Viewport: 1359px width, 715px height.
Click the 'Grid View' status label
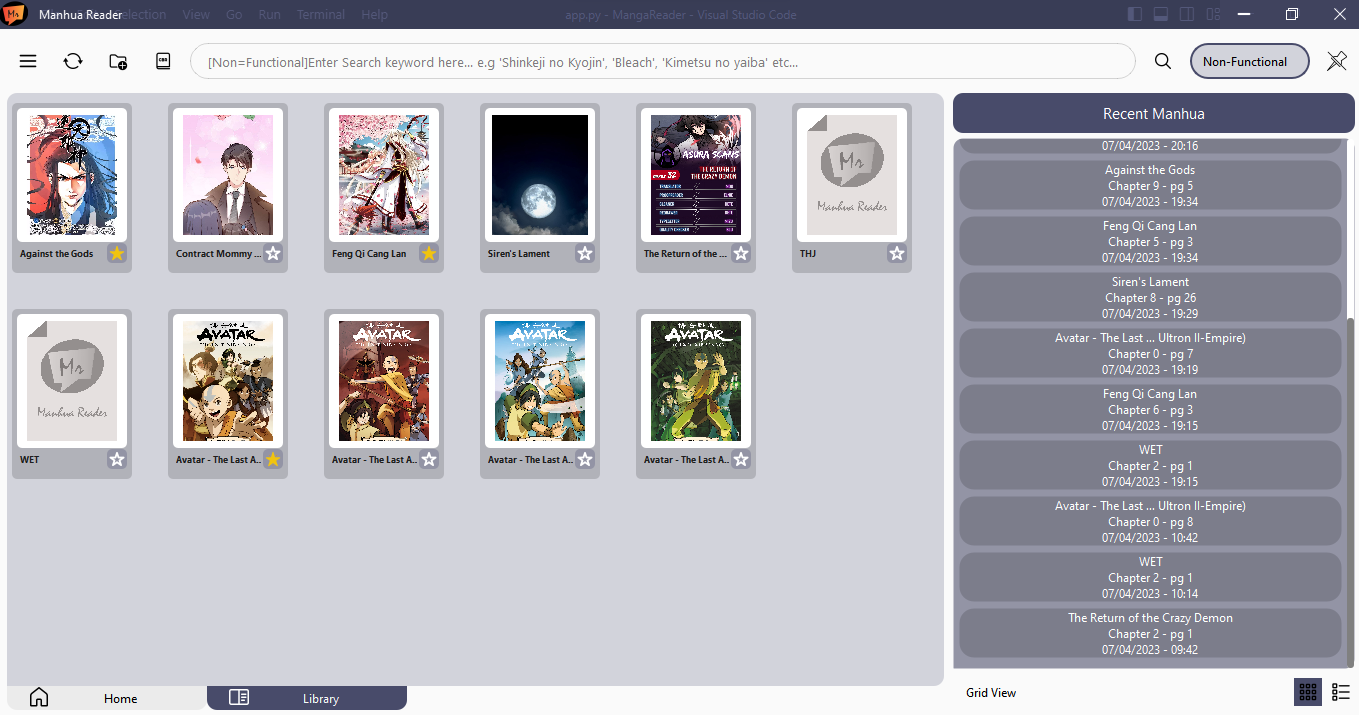coord(991,693)
